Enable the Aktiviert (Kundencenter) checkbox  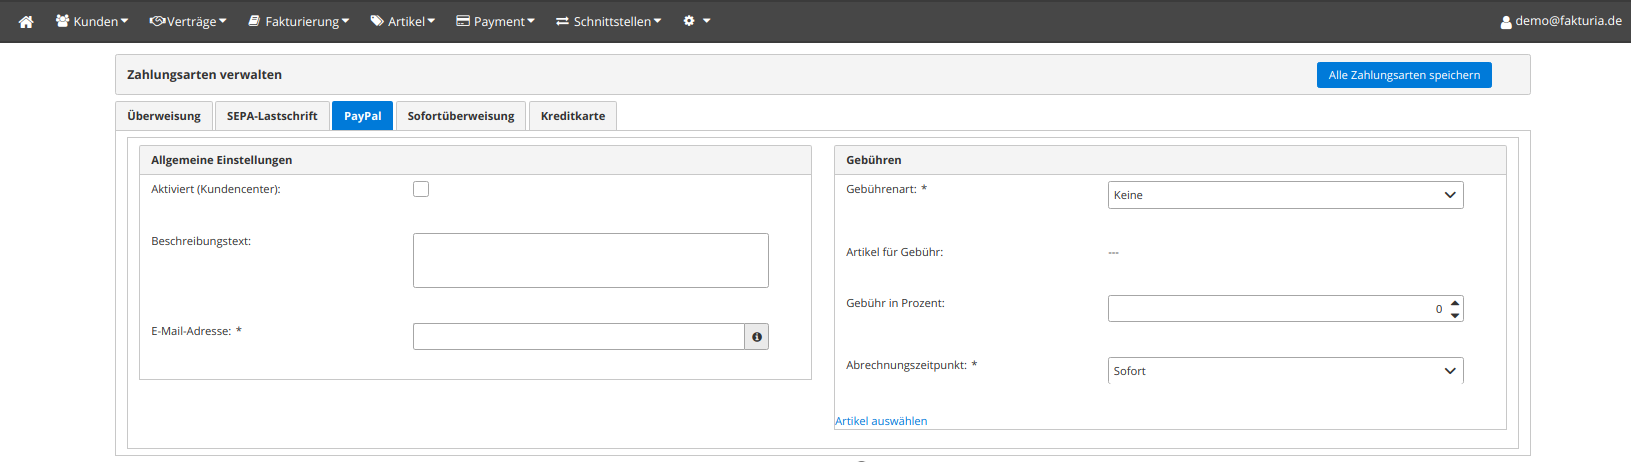421,189
